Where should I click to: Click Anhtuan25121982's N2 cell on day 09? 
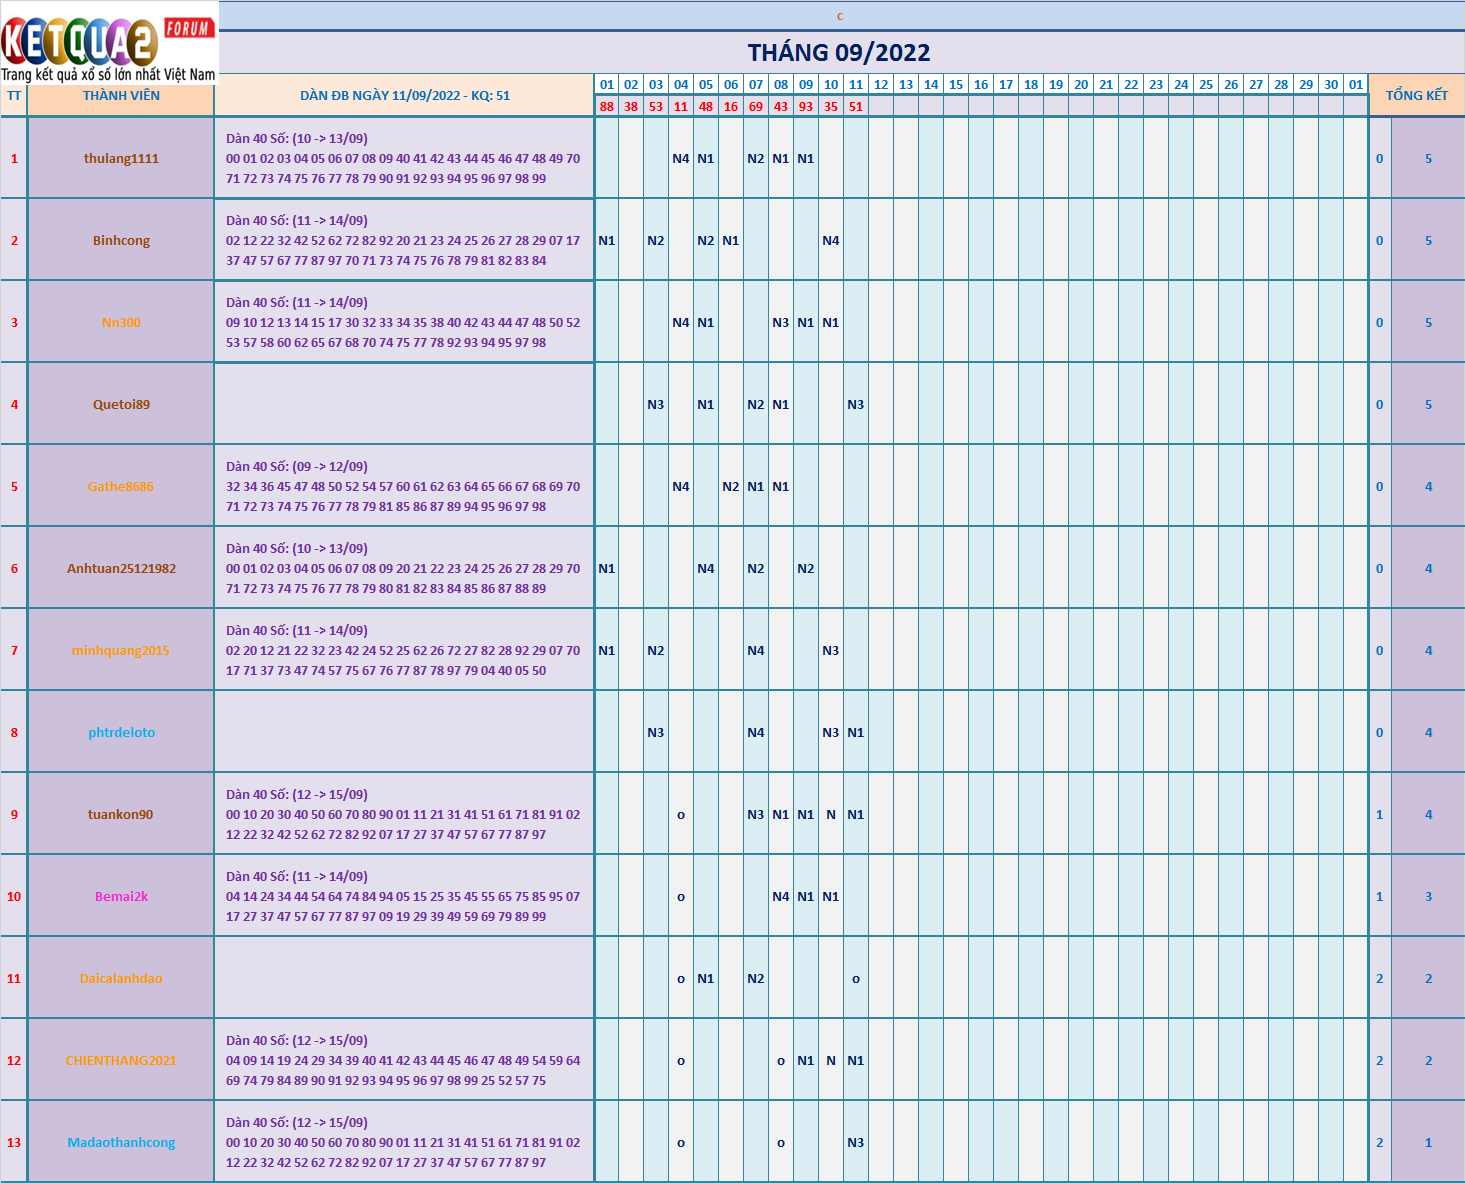[806, 568]
